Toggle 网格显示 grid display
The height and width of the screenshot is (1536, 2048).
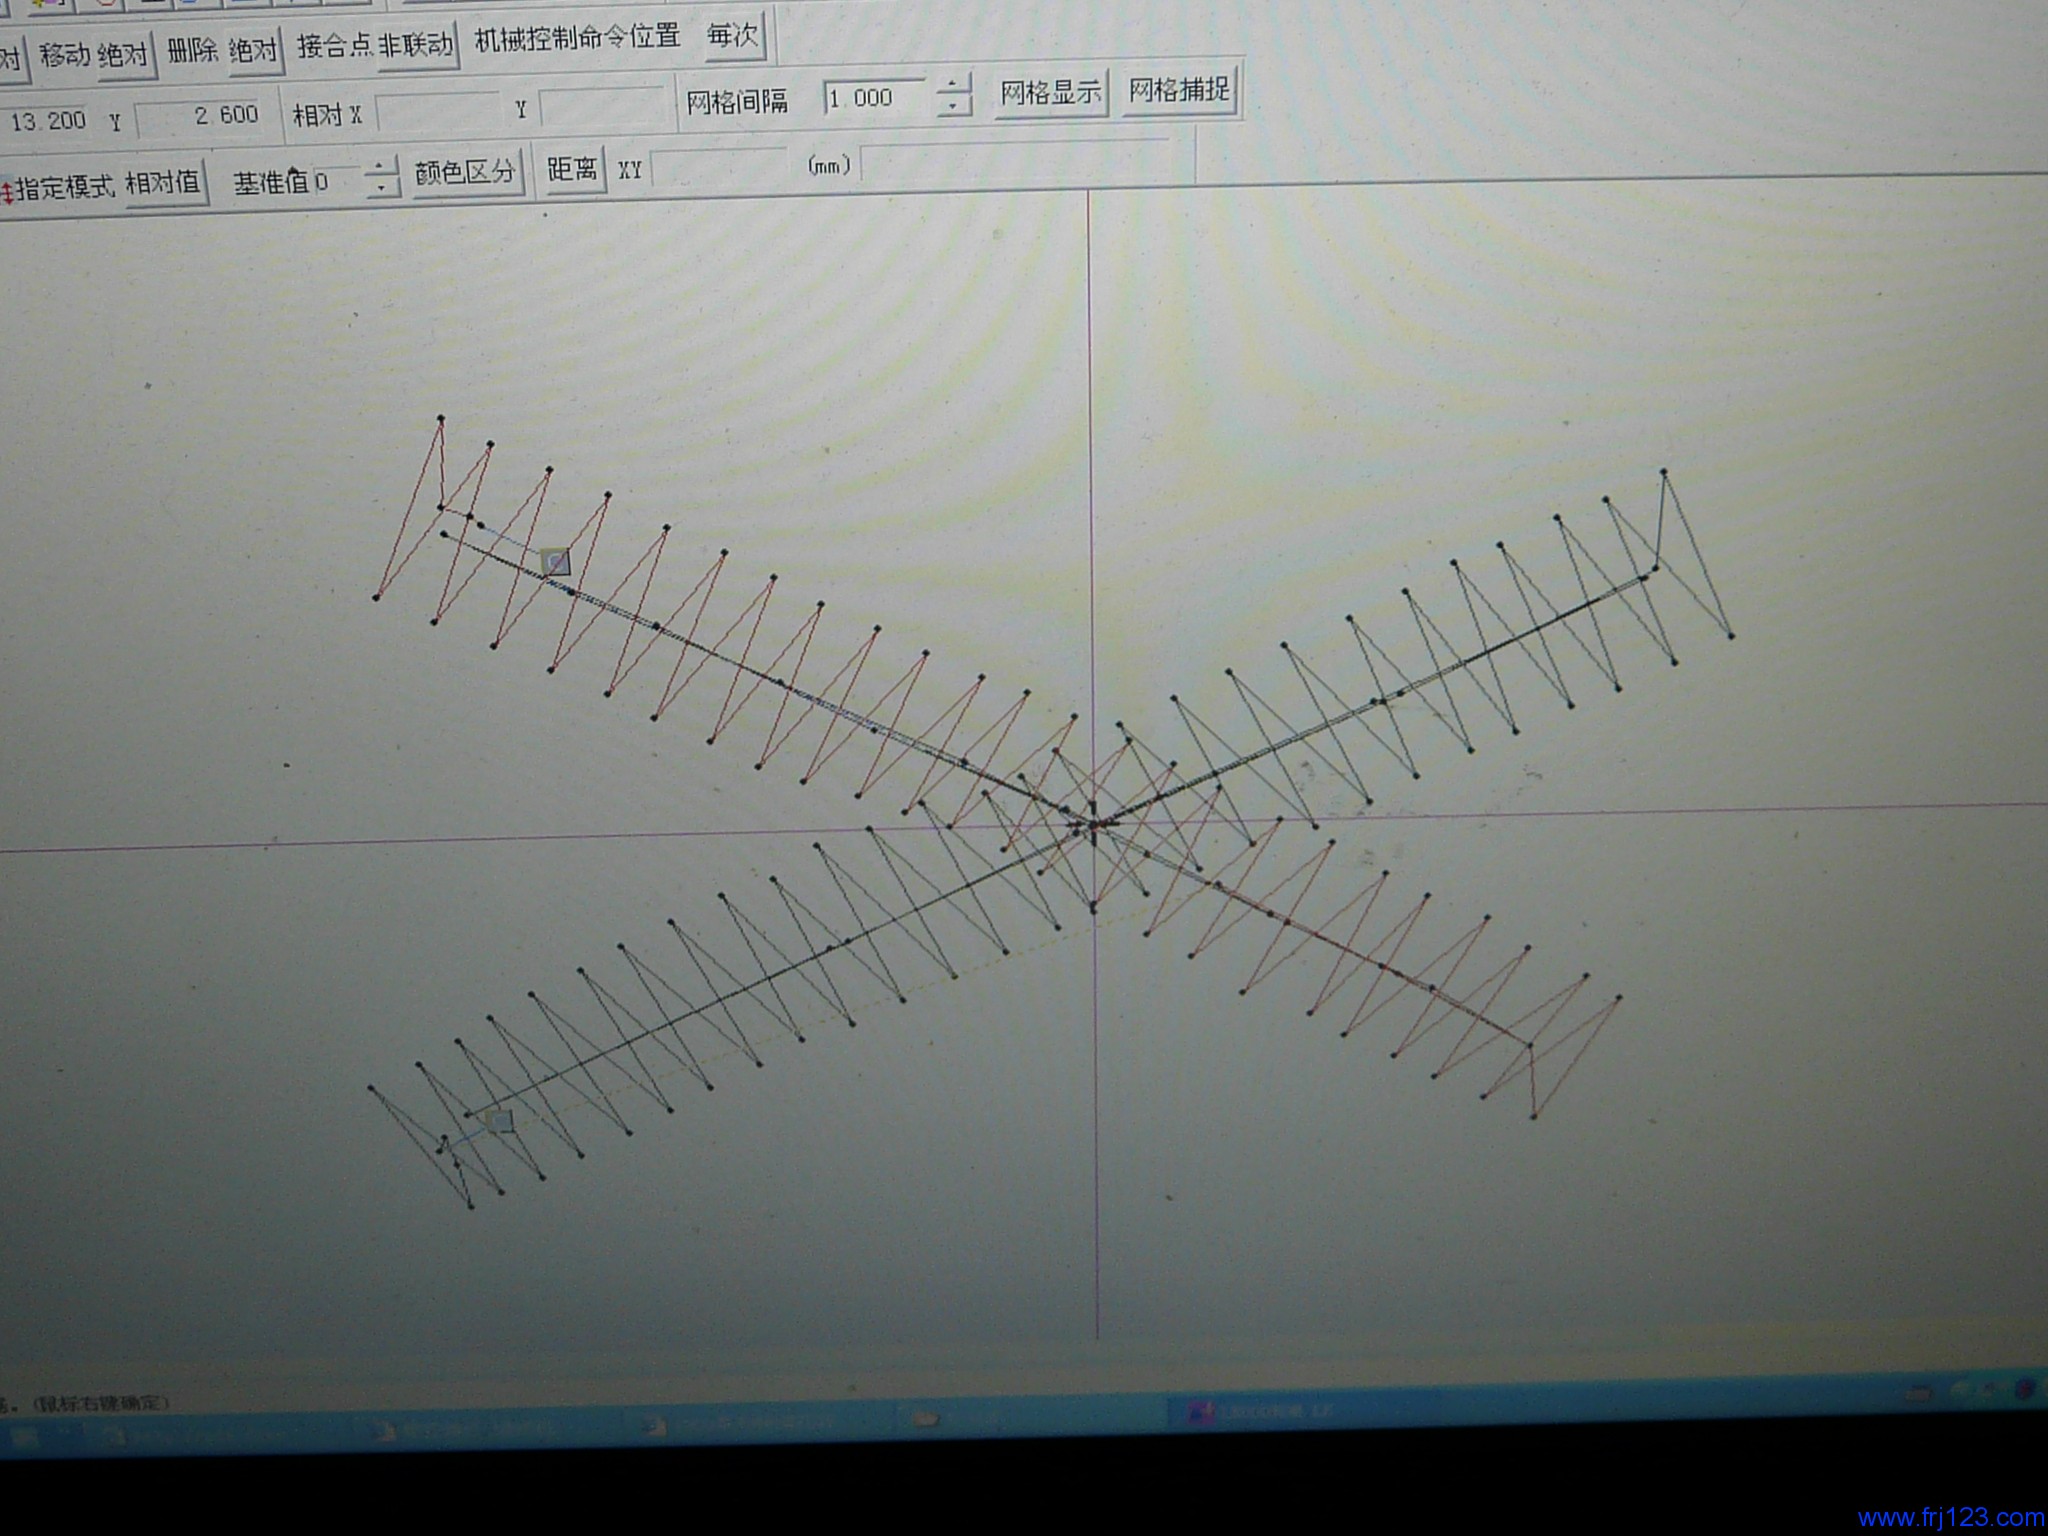click(1050, 93)
